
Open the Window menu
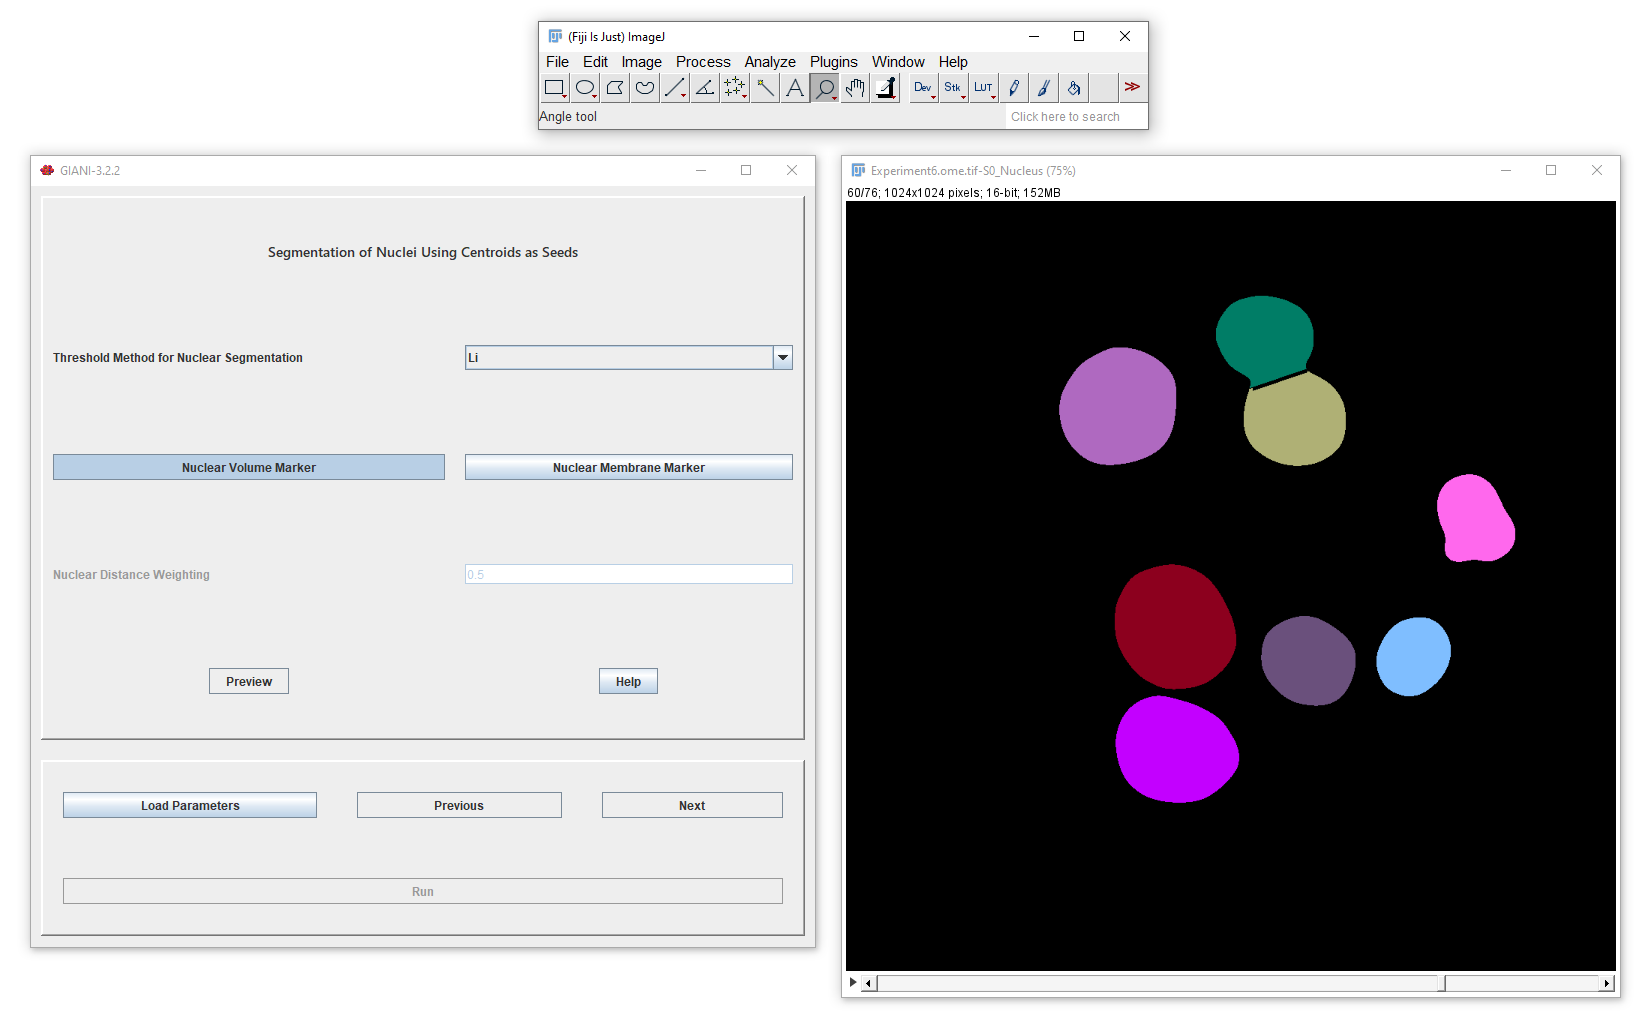(898, 62)
